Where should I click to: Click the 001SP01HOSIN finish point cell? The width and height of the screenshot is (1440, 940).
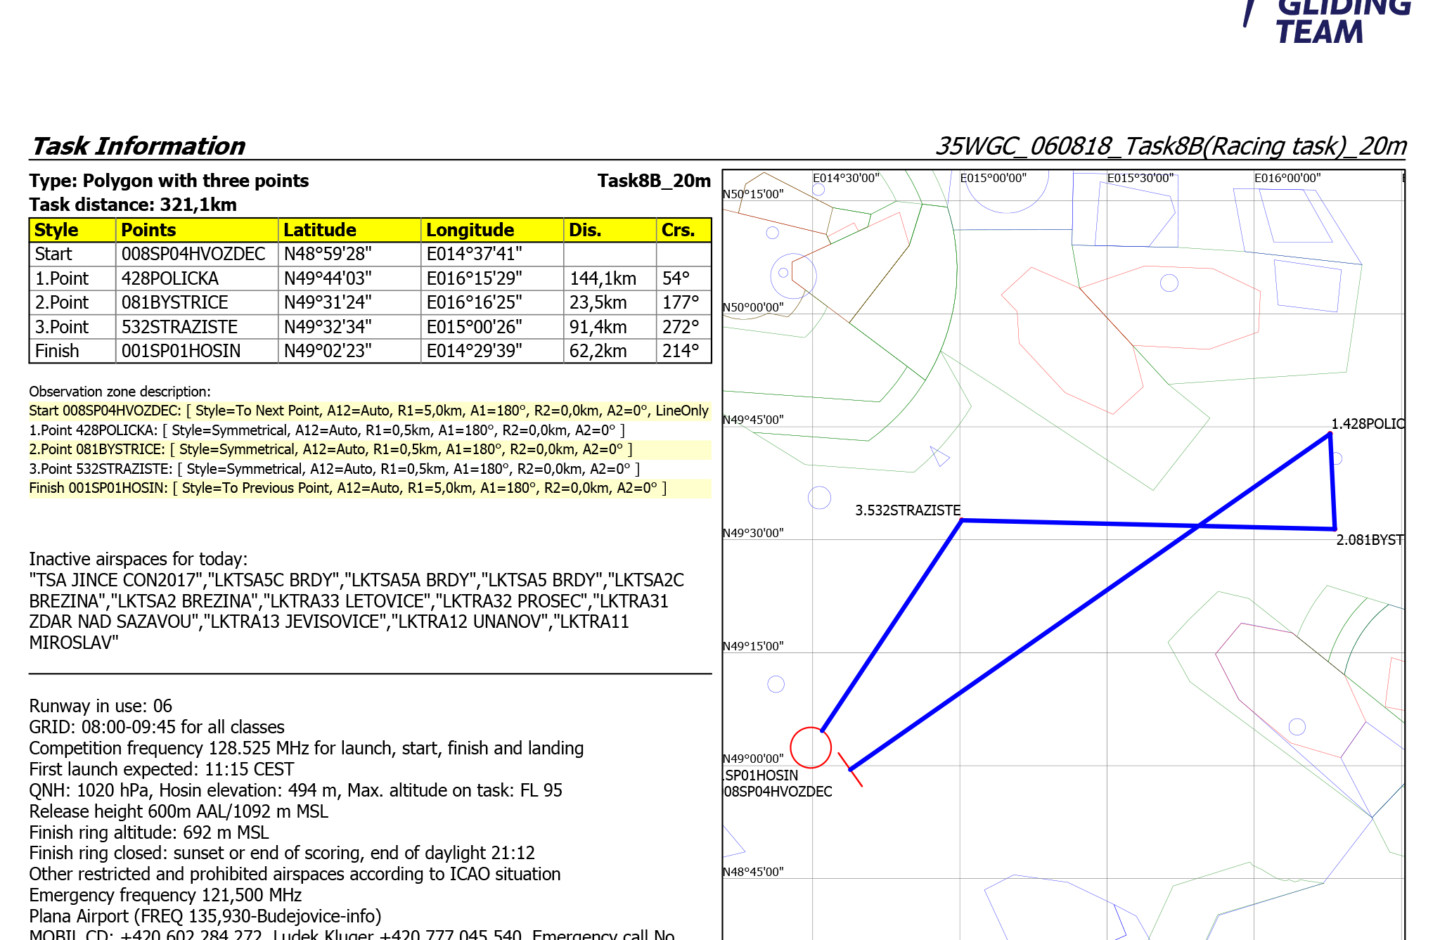[181, 351]
